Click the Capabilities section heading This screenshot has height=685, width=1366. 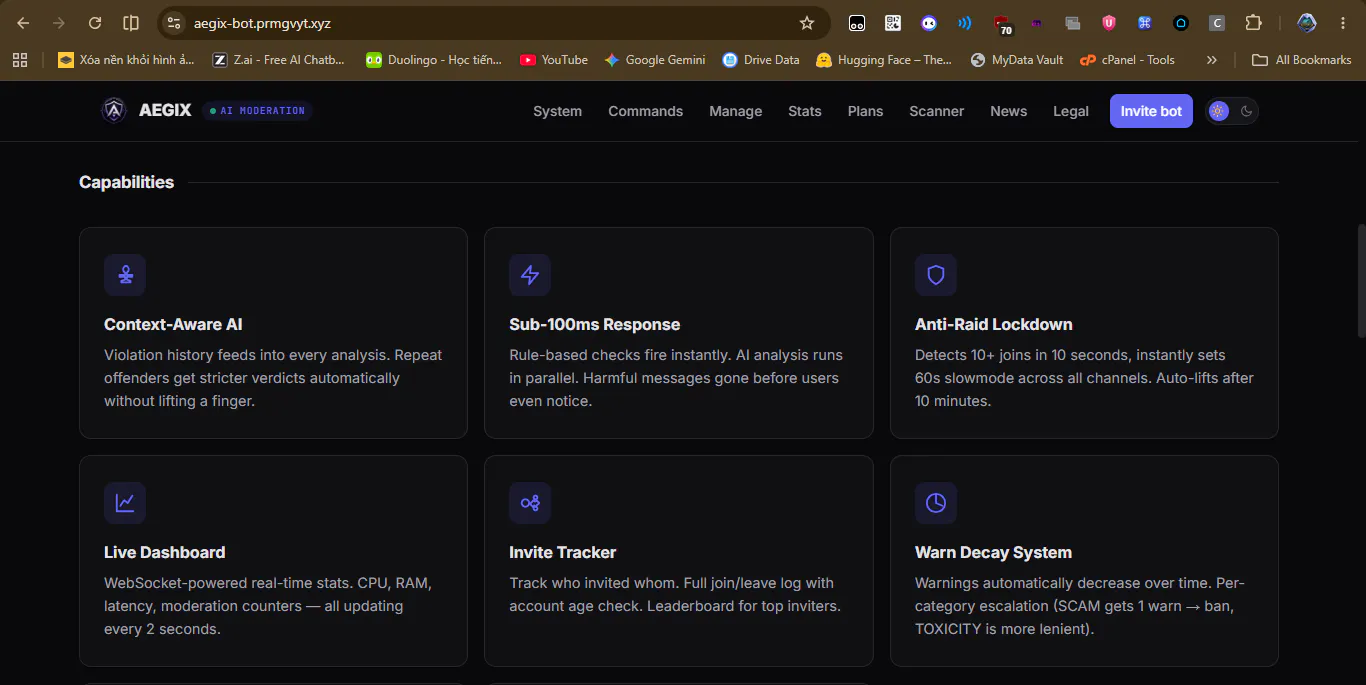[x=126, y=182]
